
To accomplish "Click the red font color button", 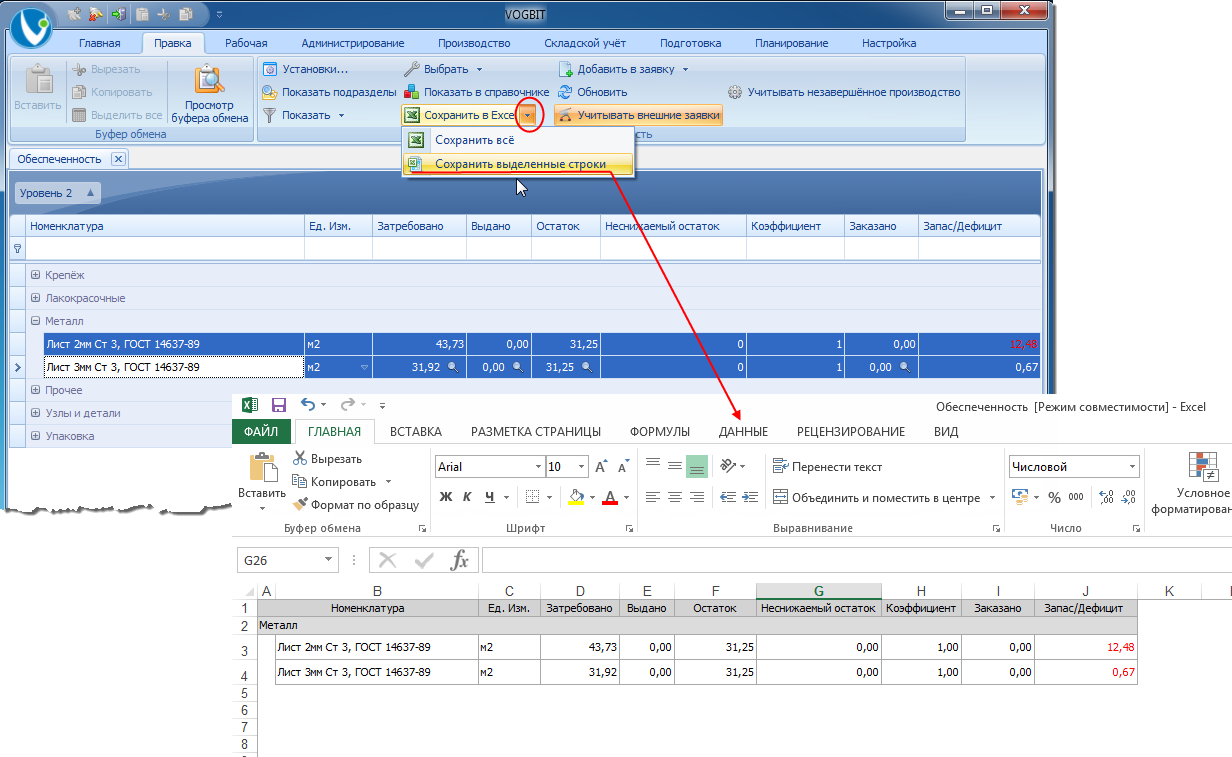I will coord(610,497).
